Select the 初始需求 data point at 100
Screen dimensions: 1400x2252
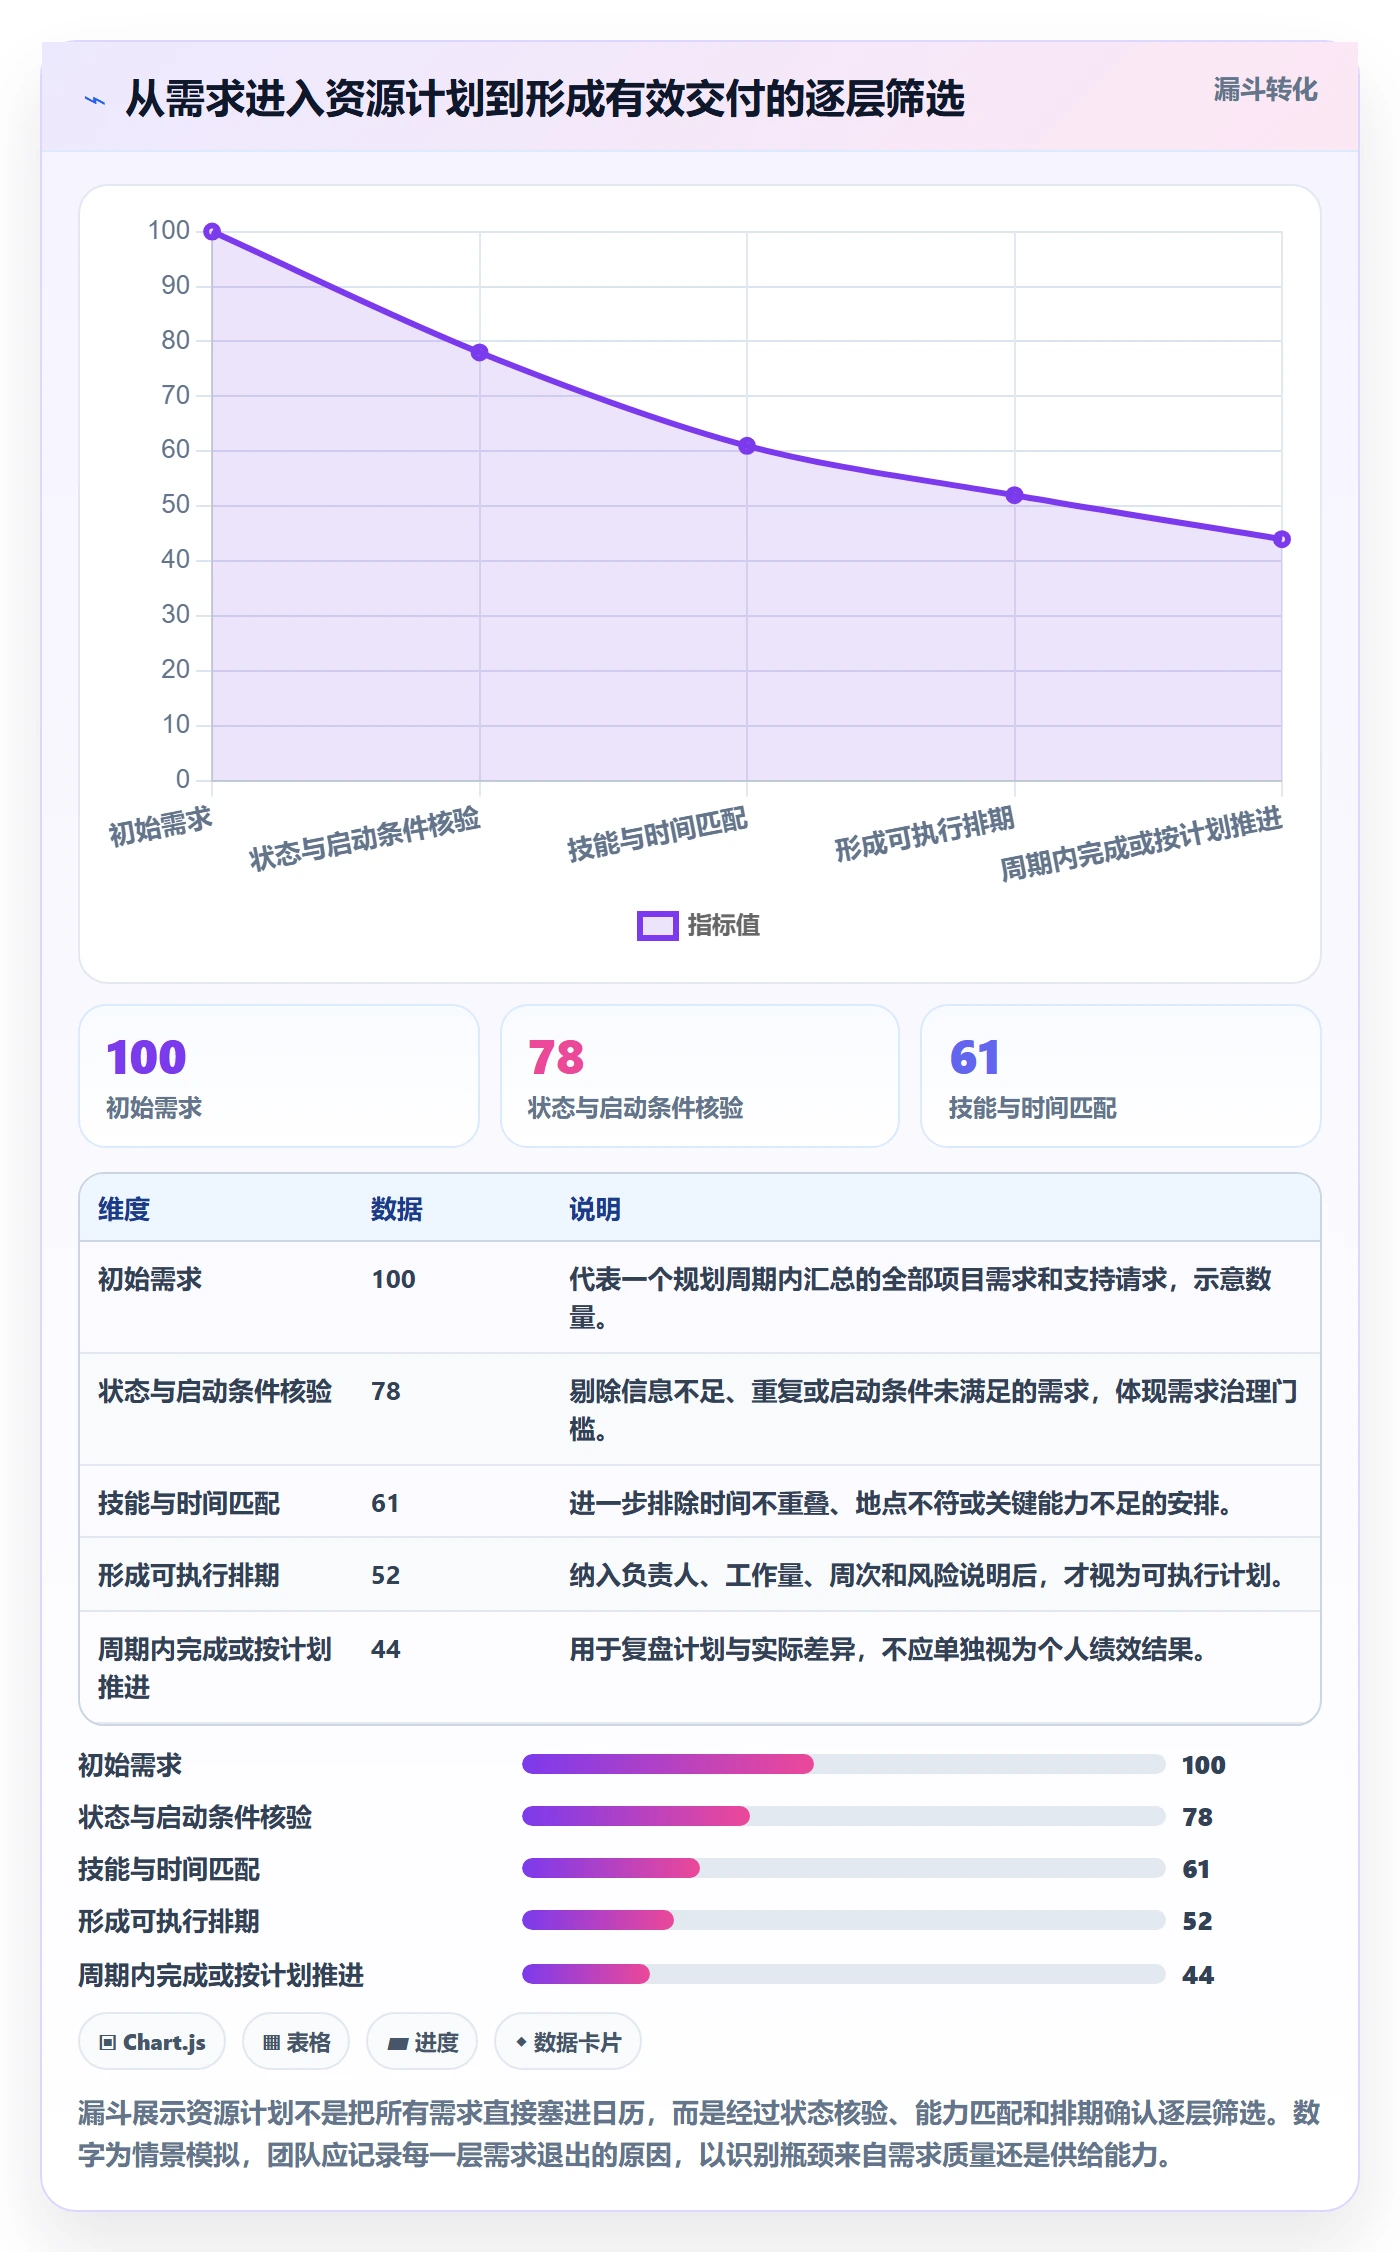coord(212,232)
